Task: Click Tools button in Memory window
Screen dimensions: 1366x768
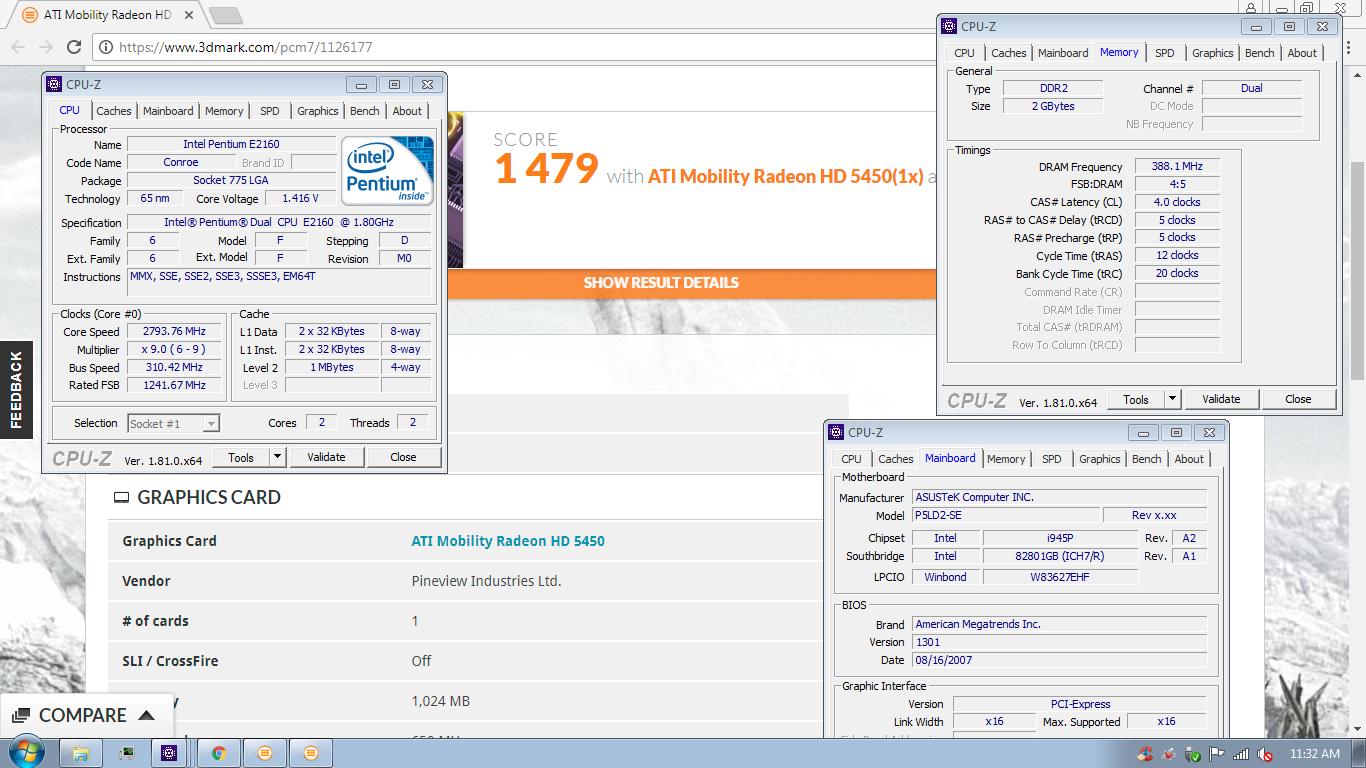Action: click(1136, 399)
